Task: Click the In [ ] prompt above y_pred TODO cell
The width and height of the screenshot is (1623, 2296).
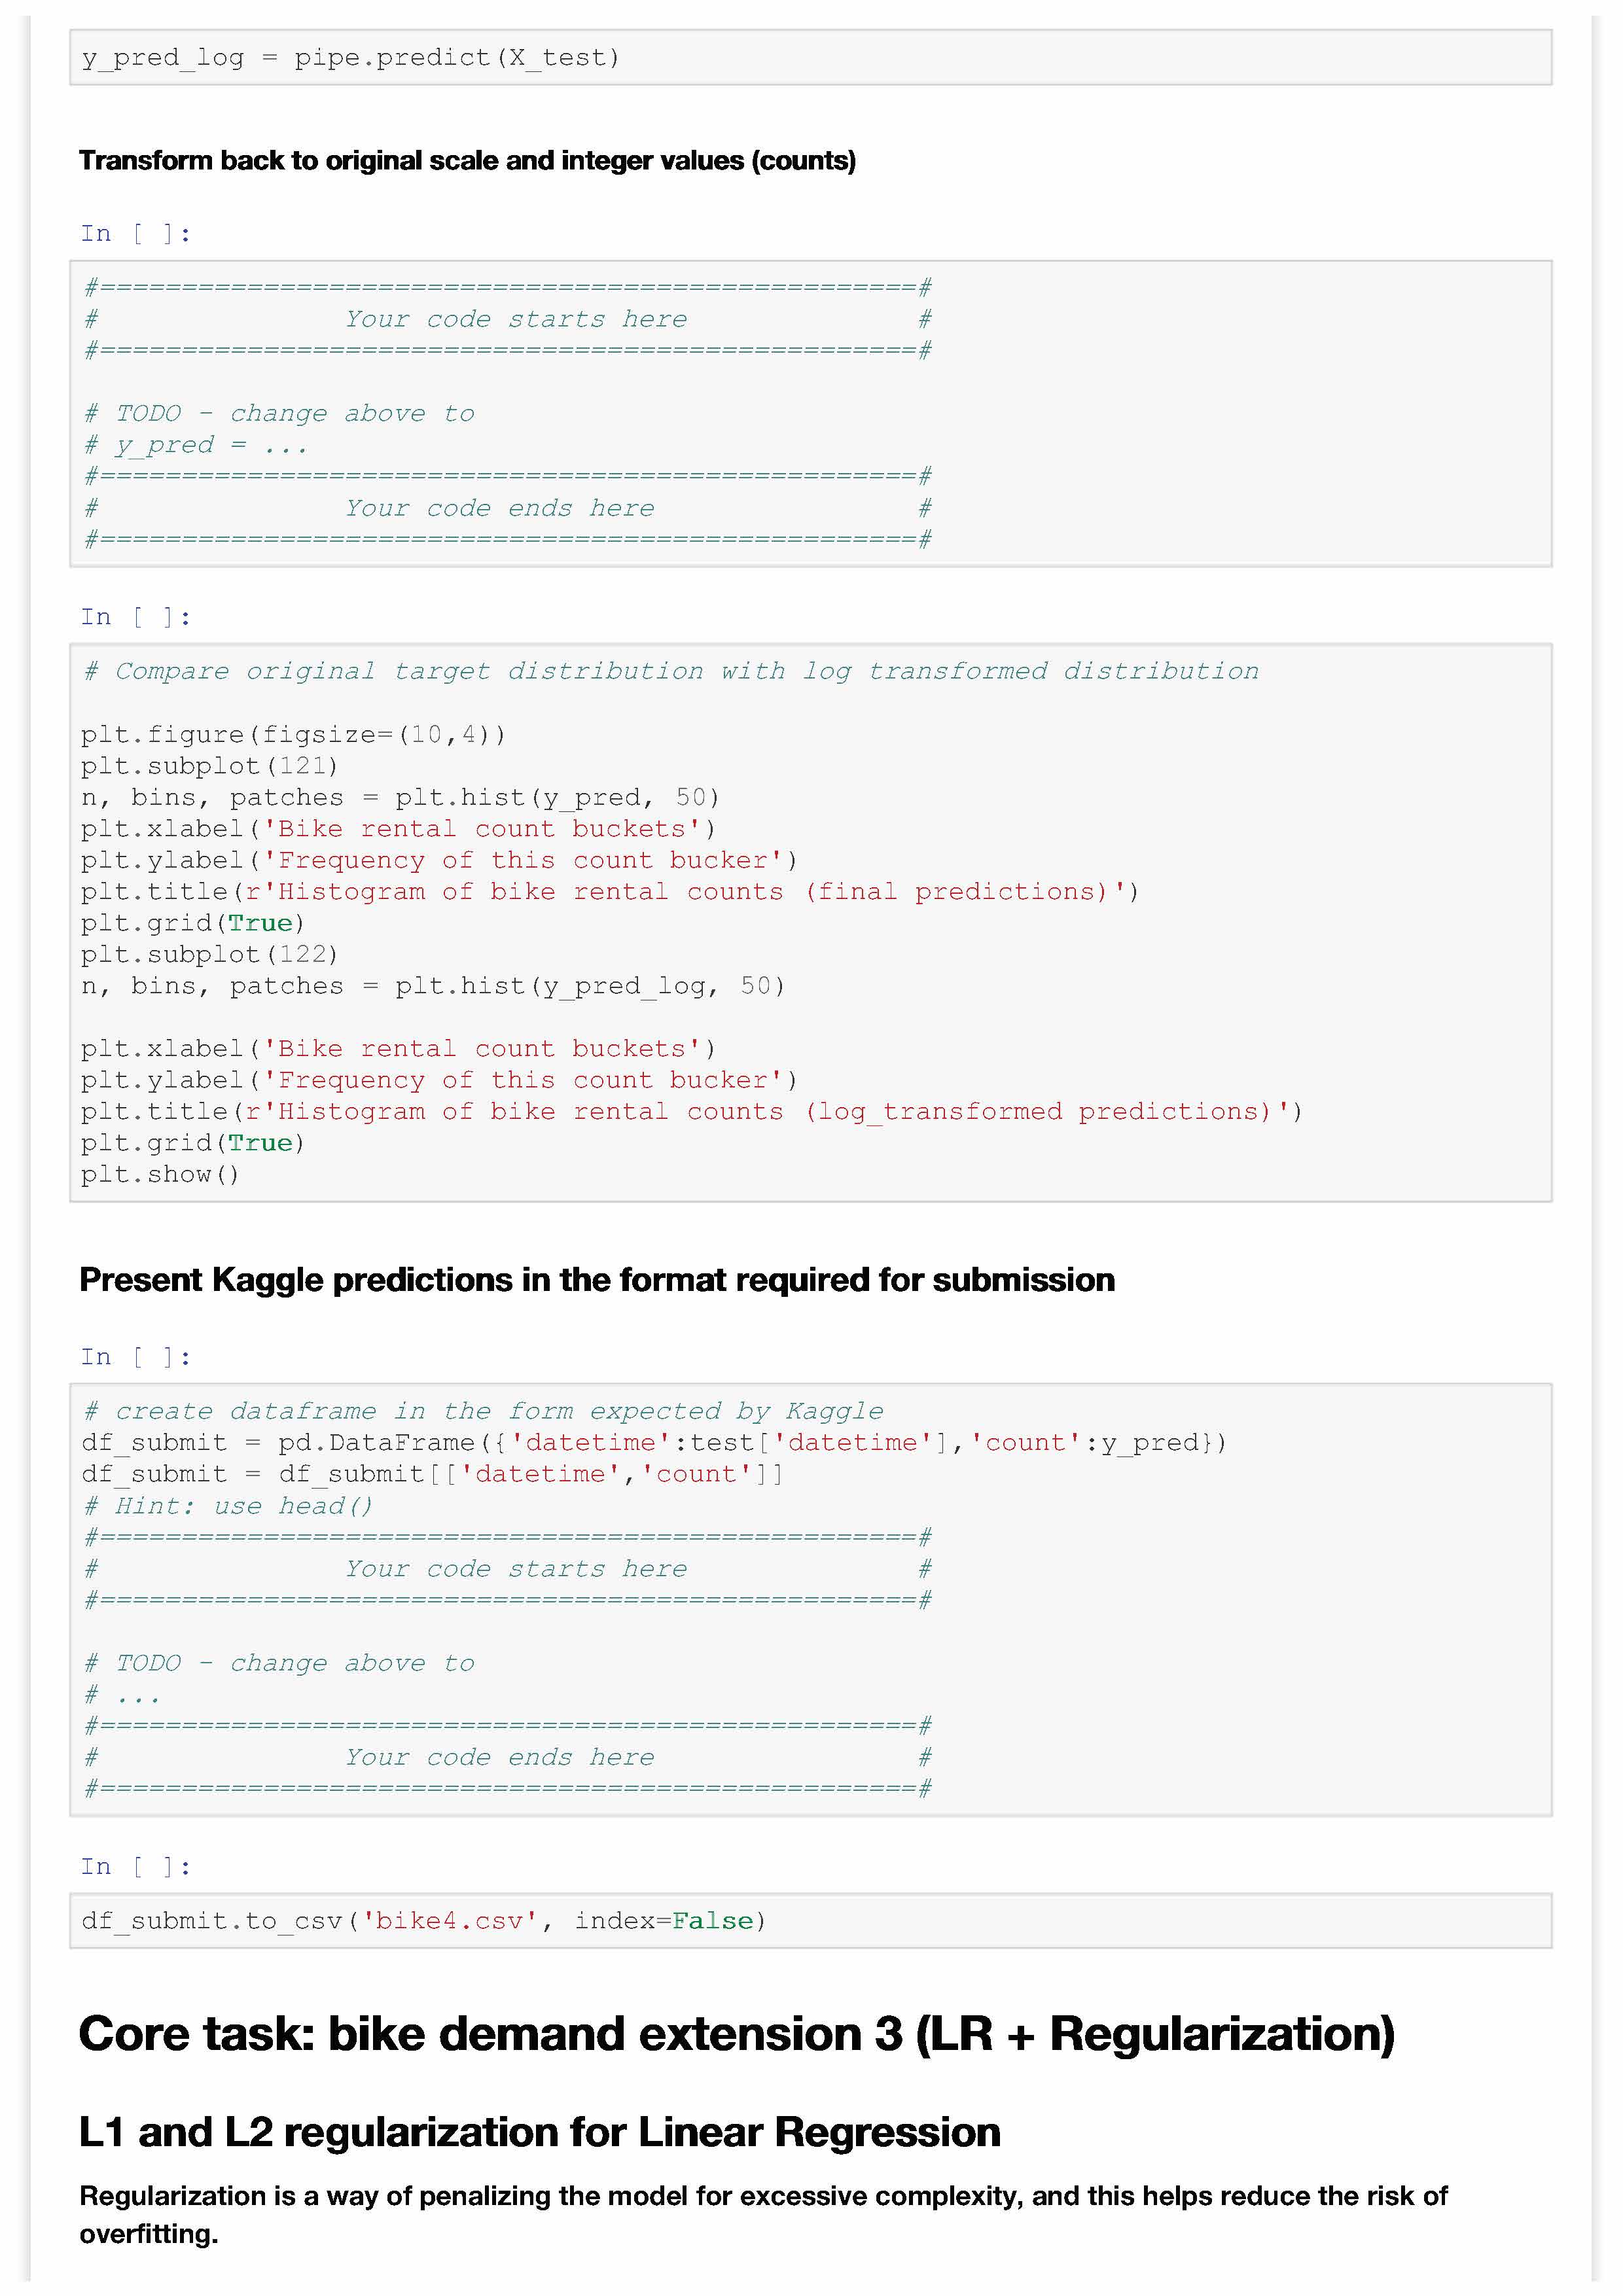Action: click(136, 234)
